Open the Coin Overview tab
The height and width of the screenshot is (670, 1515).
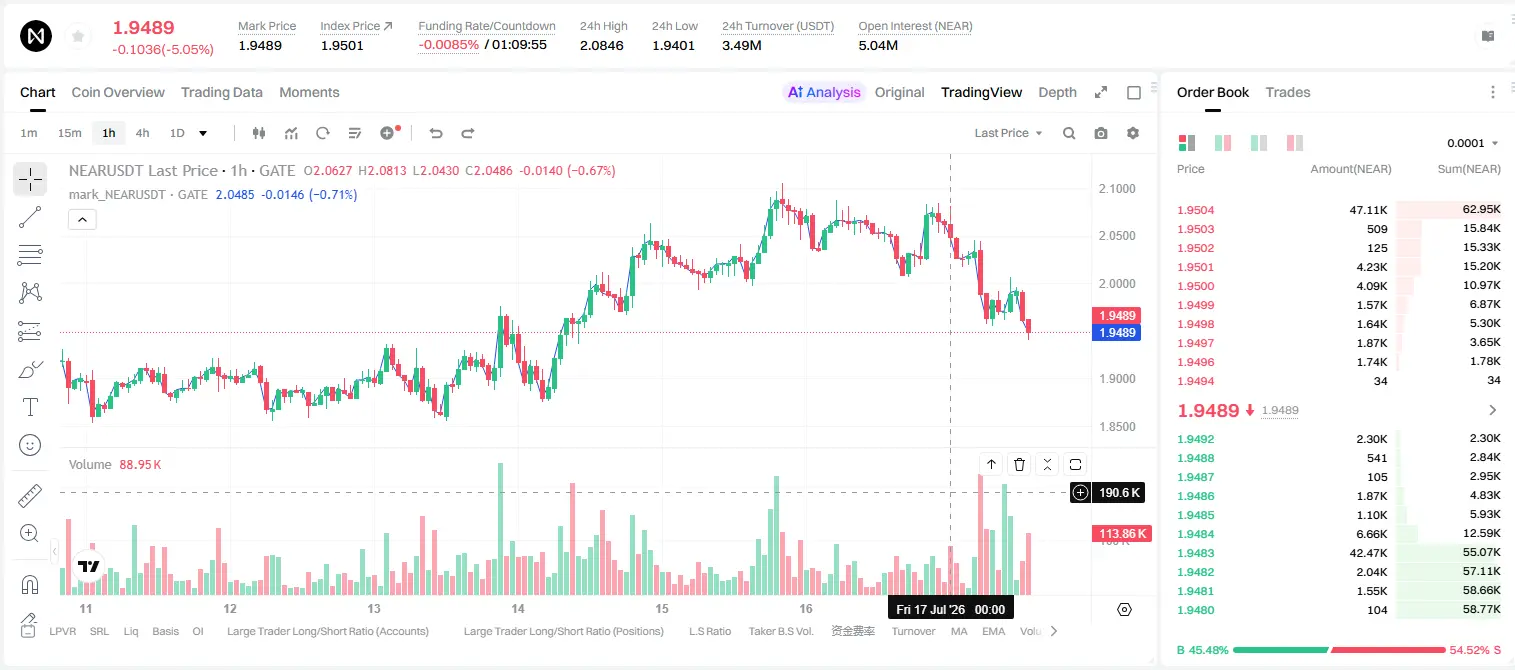[x=118, y=92]
